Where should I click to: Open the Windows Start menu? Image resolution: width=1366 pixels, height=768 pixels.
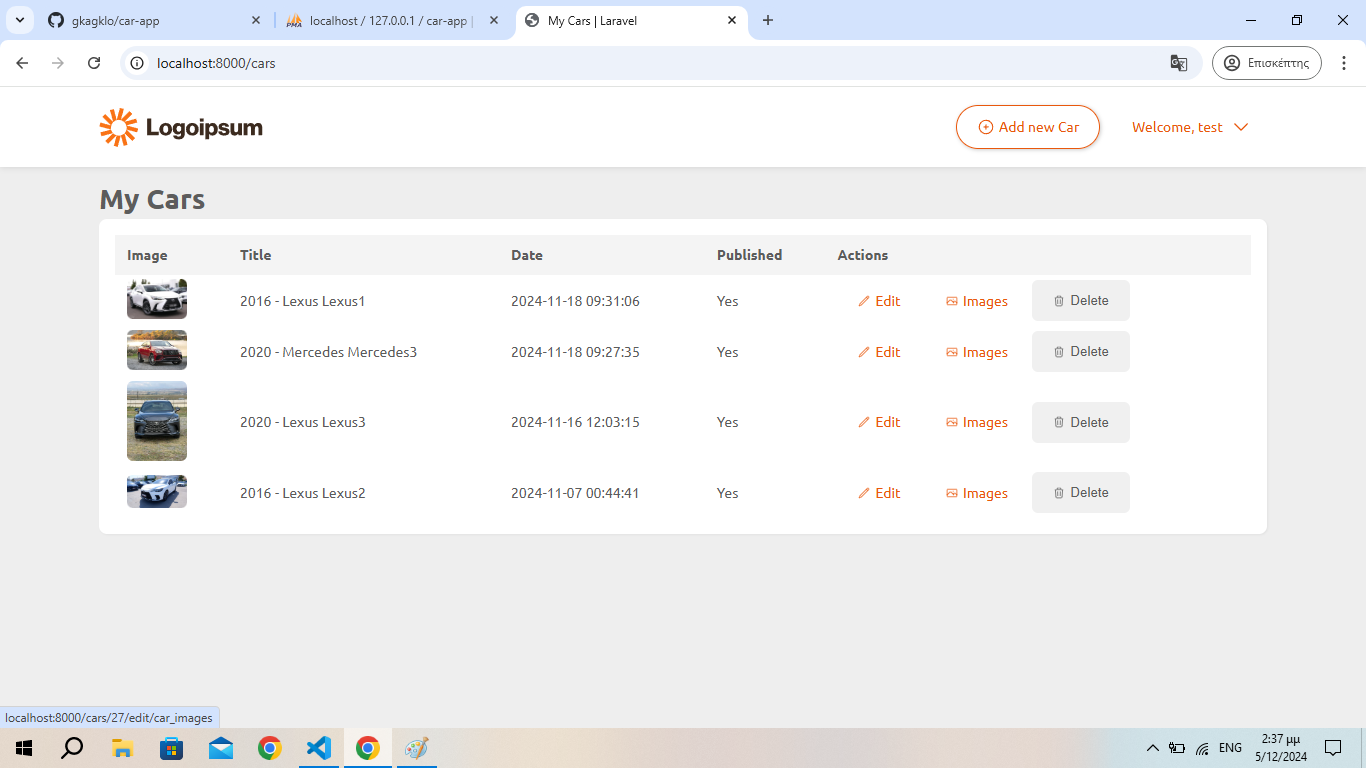[24, 748]
